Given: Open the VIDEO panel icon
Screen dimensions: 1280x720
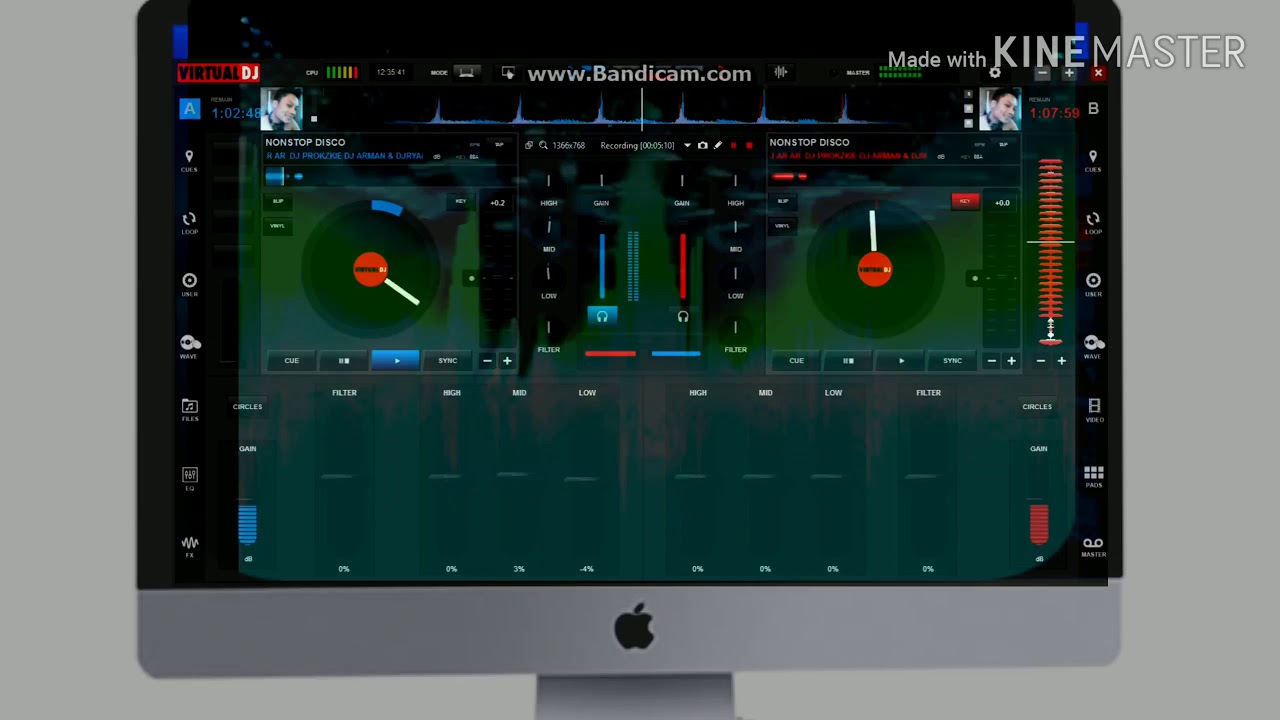Looking at the screenshot, I should point(1094,410).
